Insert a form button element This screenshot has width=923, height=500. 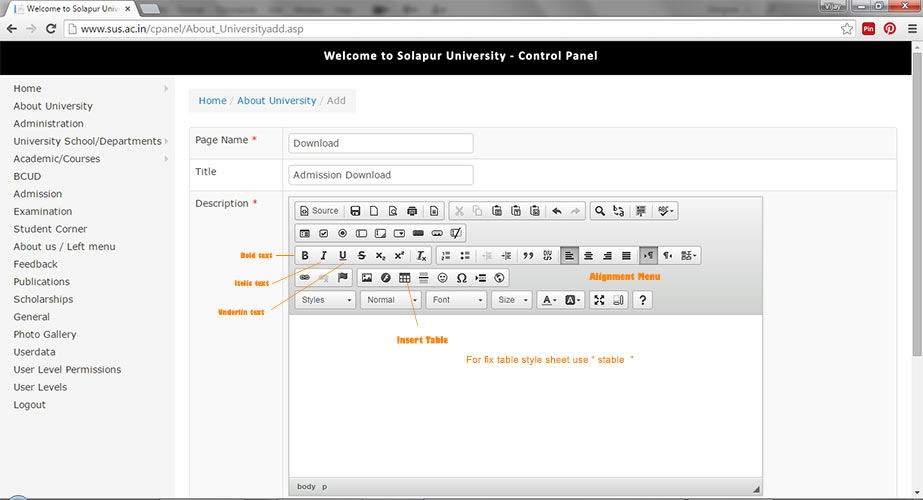click(x=418, y=233)
